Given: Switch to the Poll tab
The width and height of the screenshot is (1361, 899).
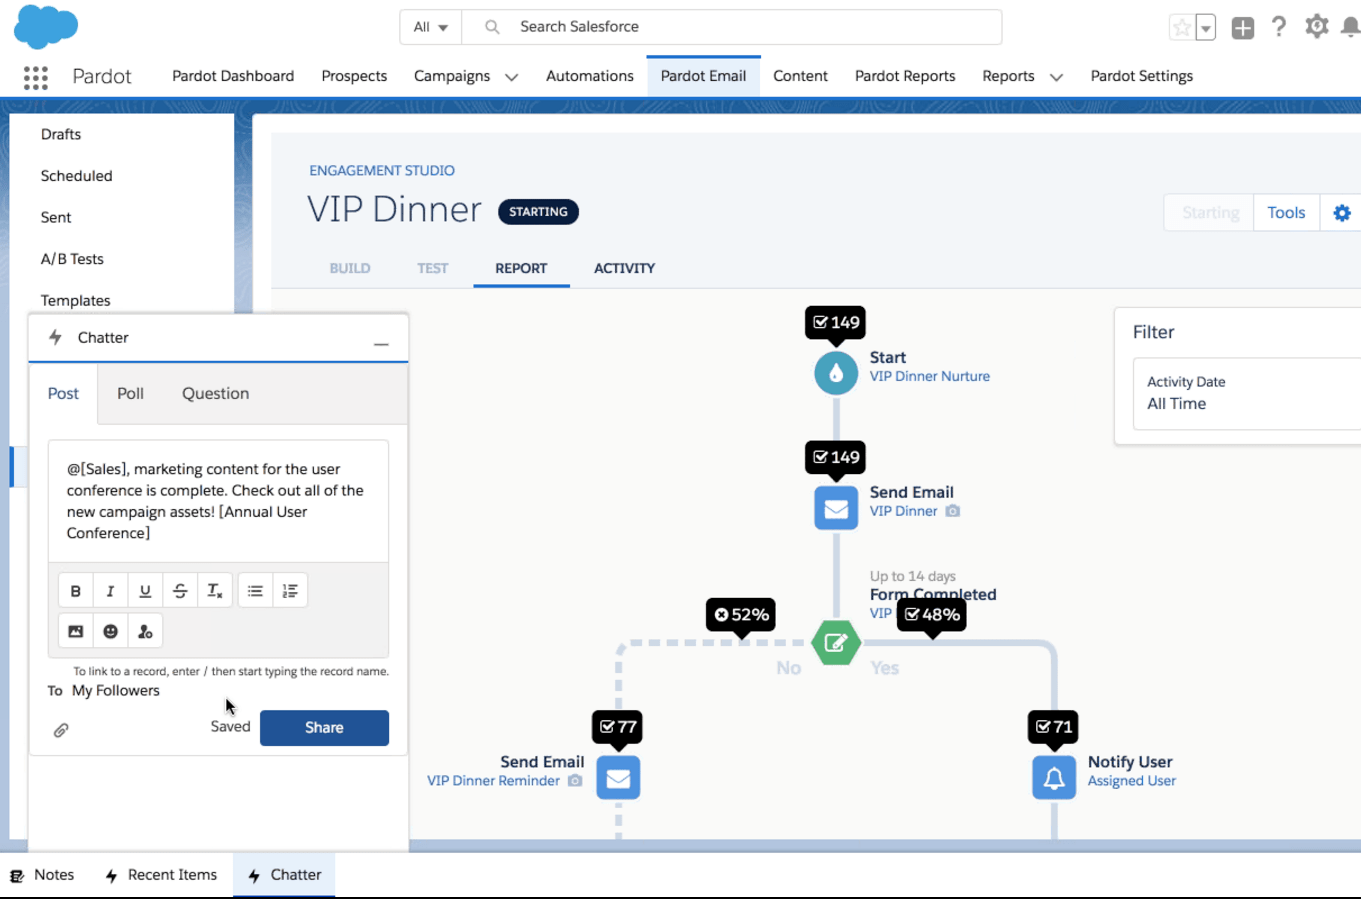Looking at the screenshot, I should 130,394.
